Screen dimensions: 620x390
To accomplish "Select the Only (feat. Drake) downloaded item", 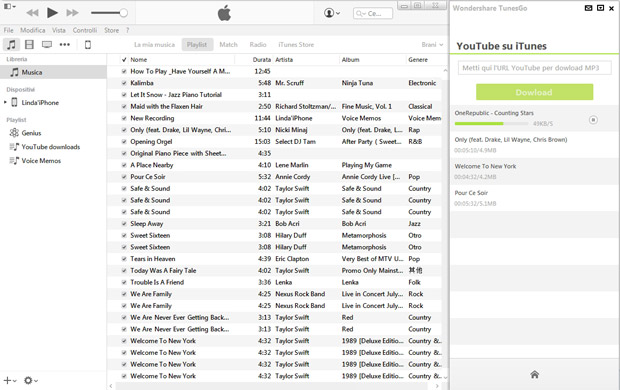I will [535, 145].
